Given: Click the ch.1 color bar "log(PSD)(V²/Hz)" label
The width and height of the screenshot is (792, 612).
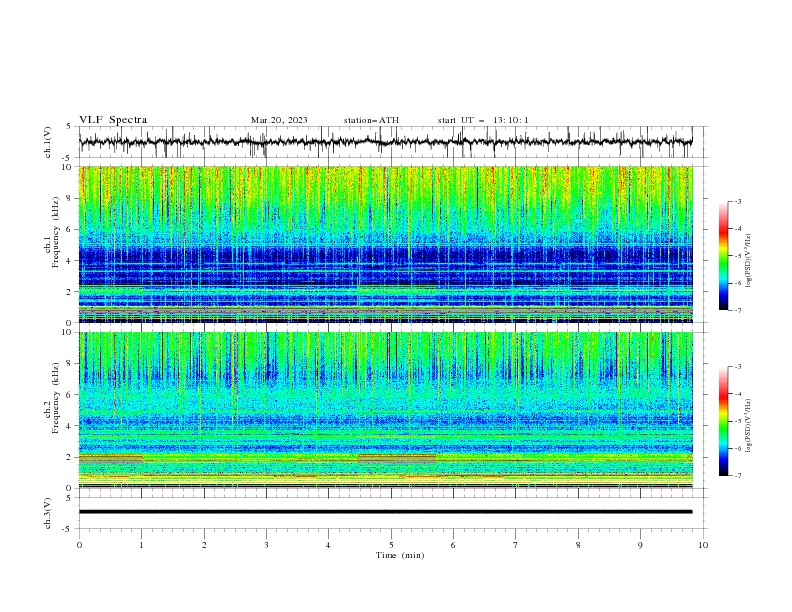Looking at the screenshot, I should (749, 261).
